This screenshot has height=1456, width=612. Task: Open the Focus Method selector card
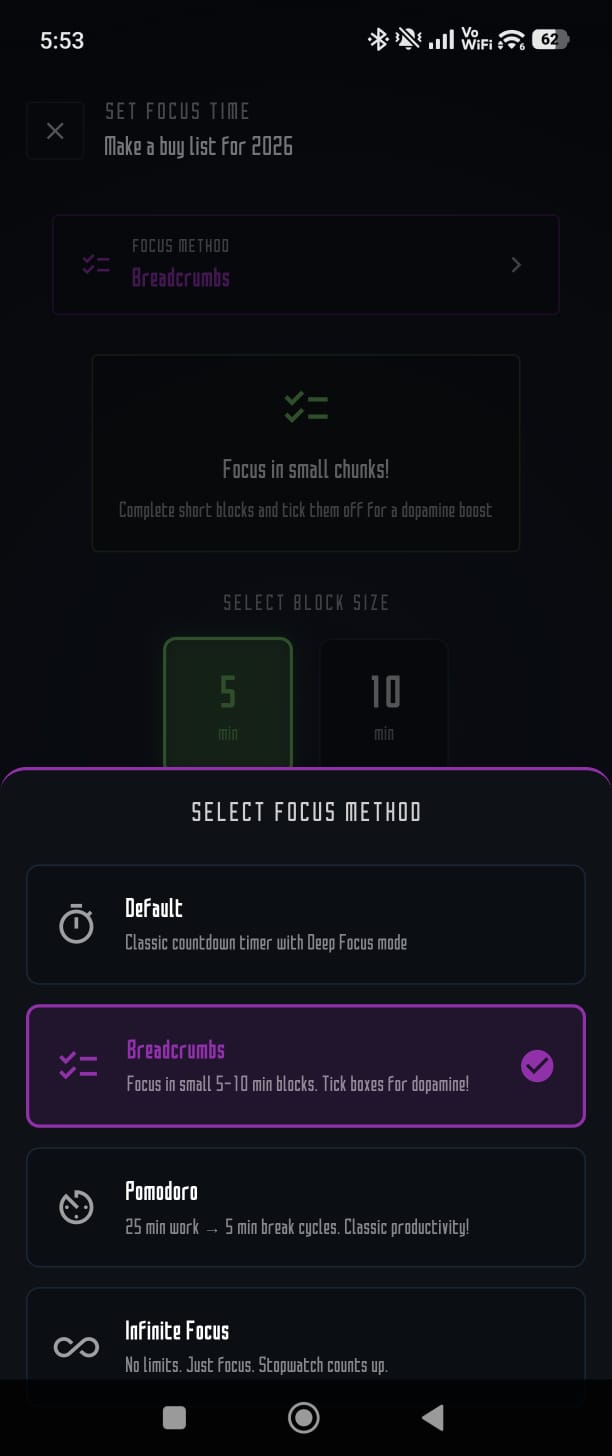click(x=306, y=264)
